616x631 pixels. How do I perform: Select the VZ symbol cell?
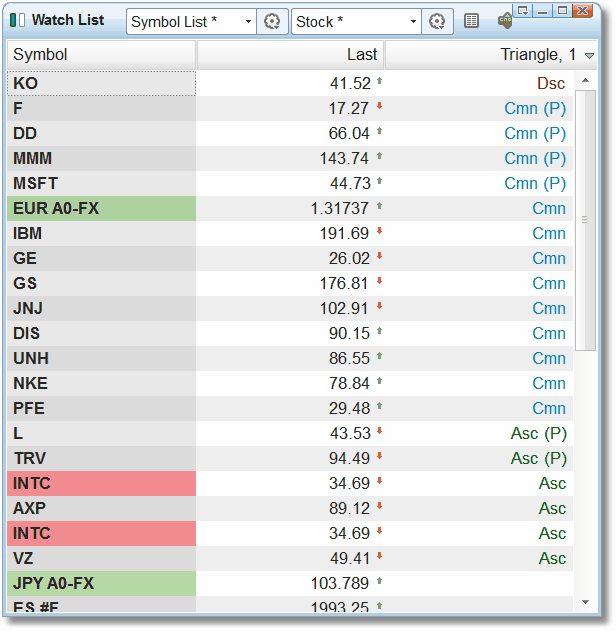point(101,558)
